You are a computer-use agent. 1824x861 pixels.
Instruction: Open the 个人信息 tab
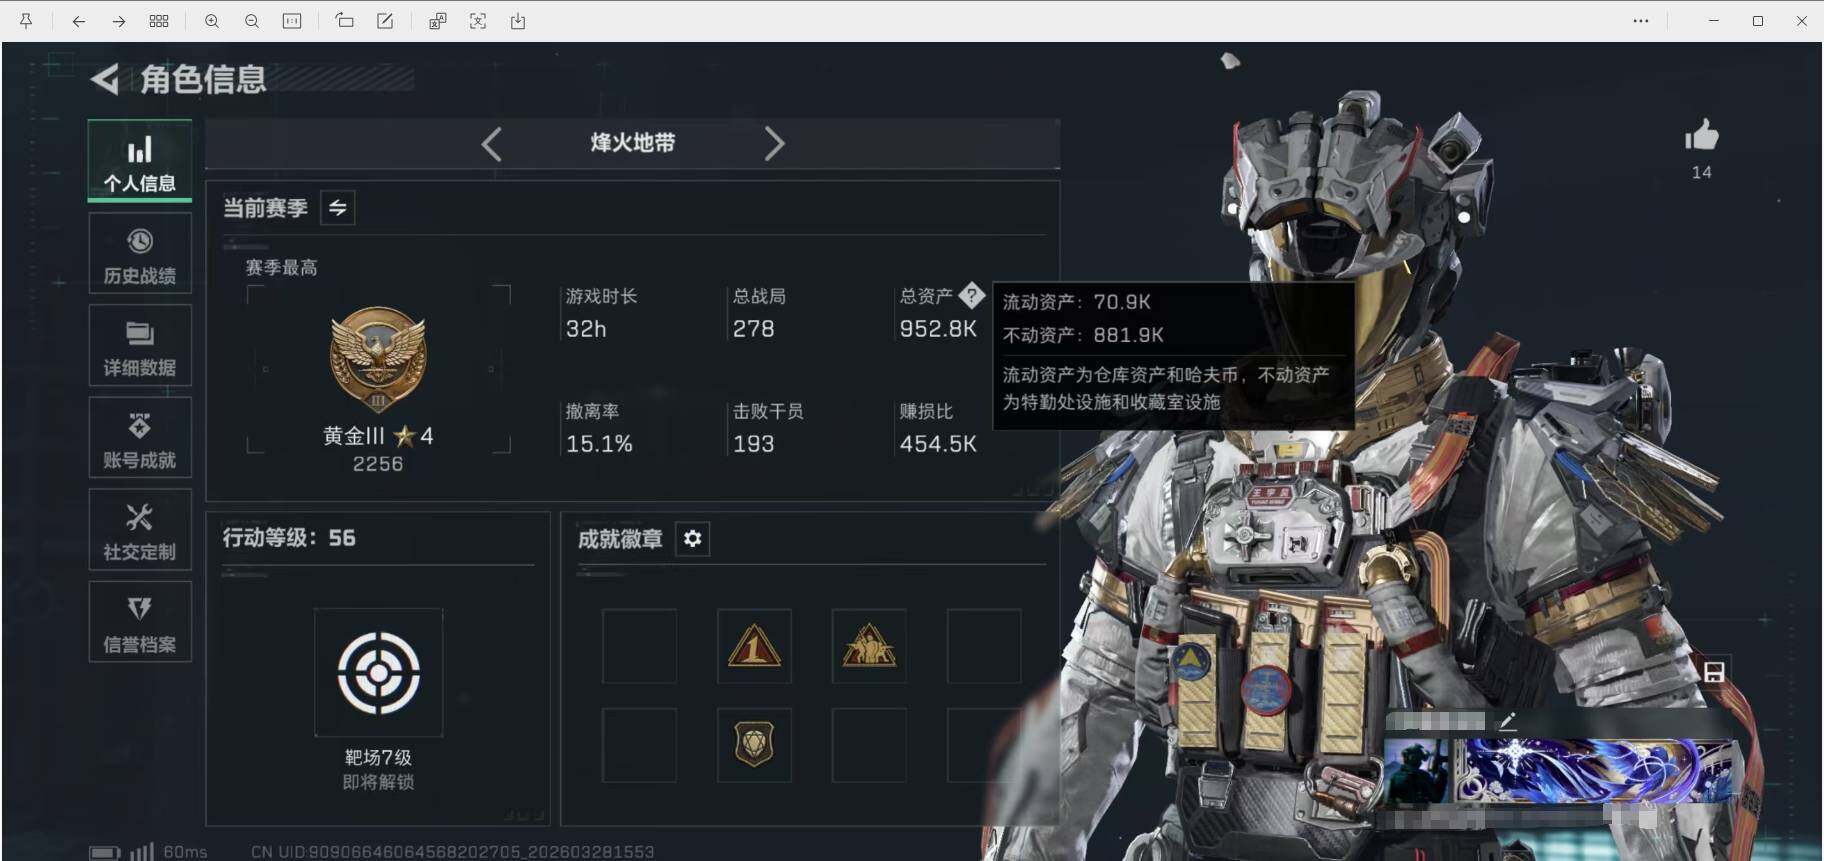[140, 160]
